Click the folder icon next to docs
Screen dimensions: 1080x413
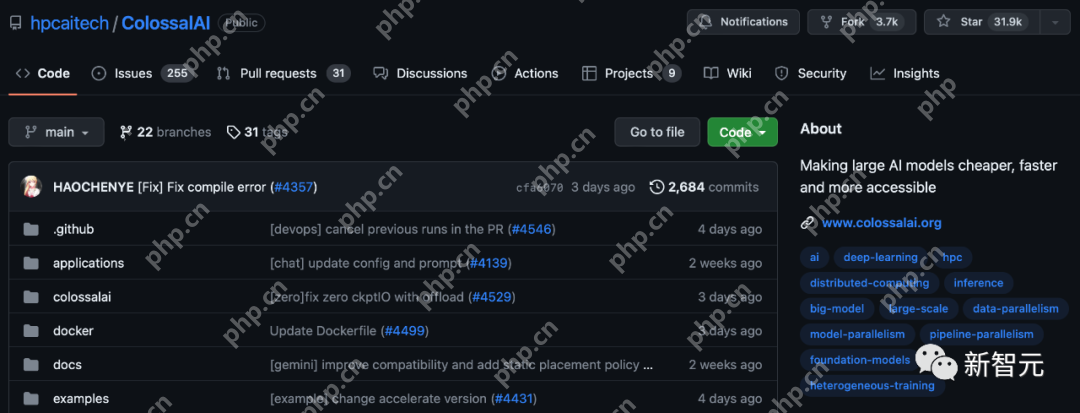click(31, 365)
